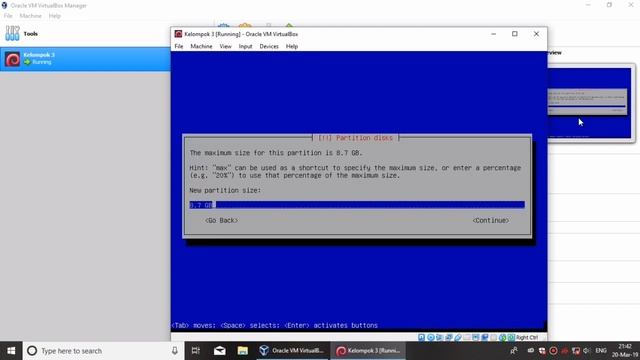Click the hard disk activity indicator icon

[x=421, y=338]
